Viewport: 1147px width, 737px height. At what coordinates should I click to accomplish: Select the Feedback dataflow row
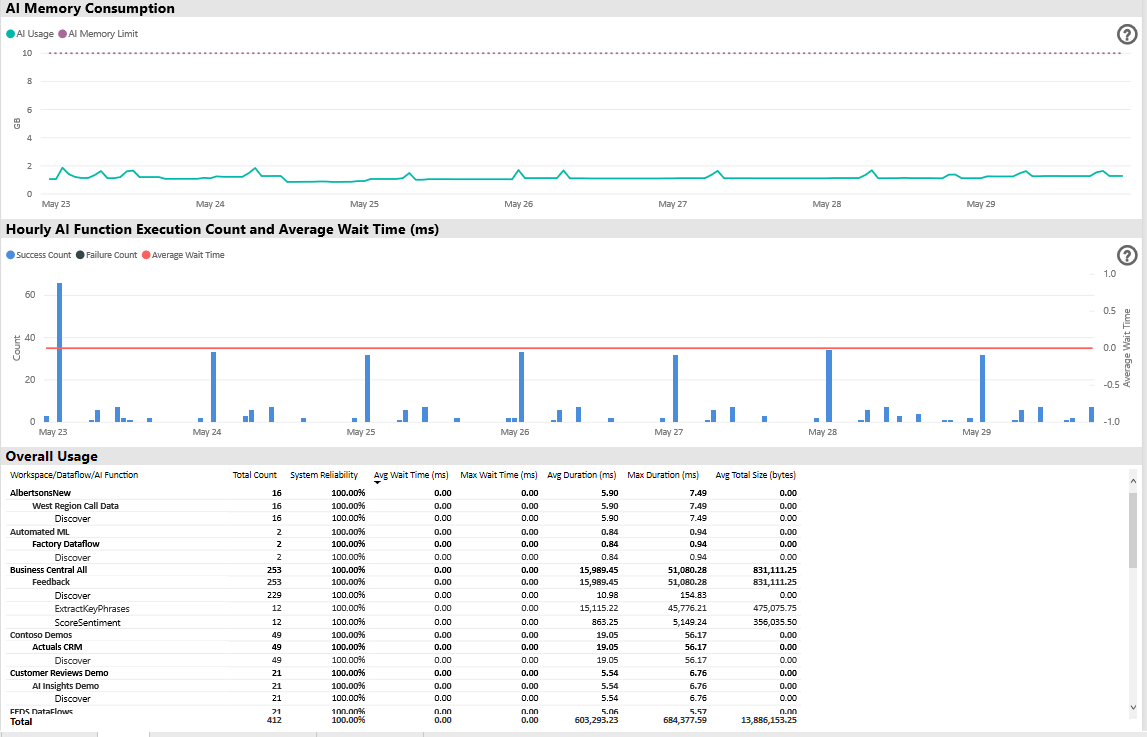pyautogui.click(x=51, y=582)
